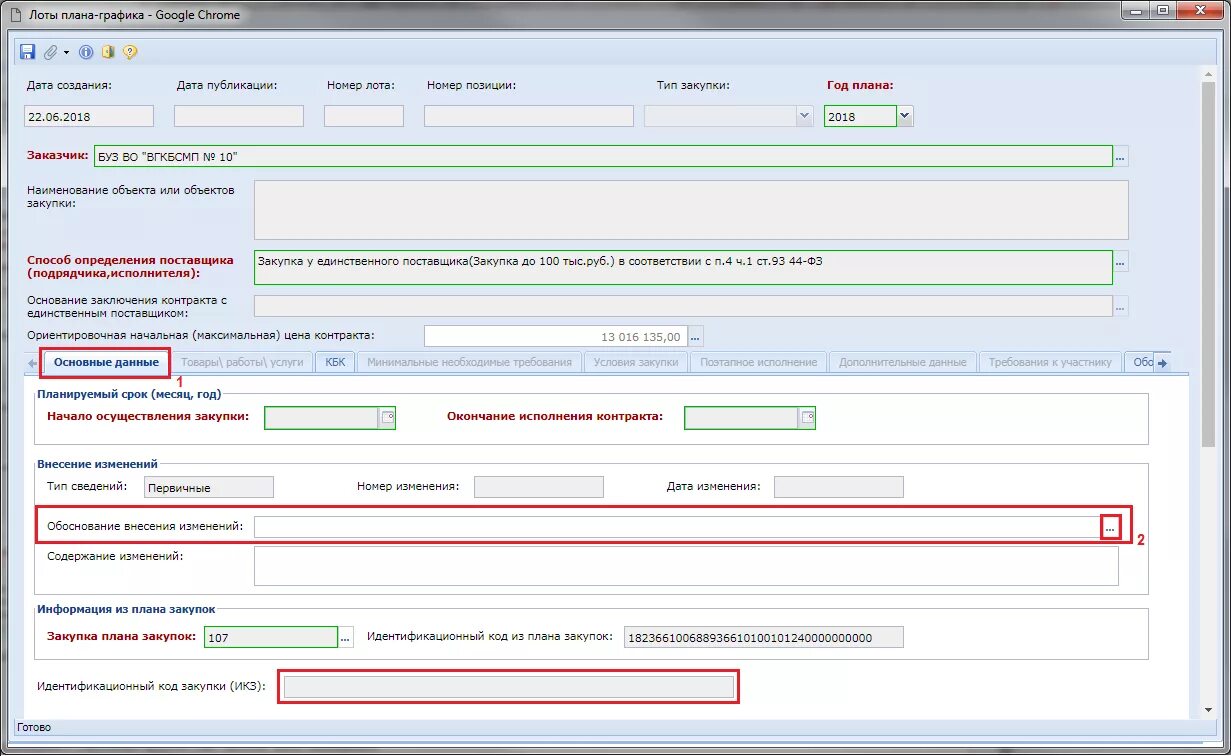Open the Дополнительные данные tab
The height and width of the screenshot is (756, 1231).
pos(903,362)
